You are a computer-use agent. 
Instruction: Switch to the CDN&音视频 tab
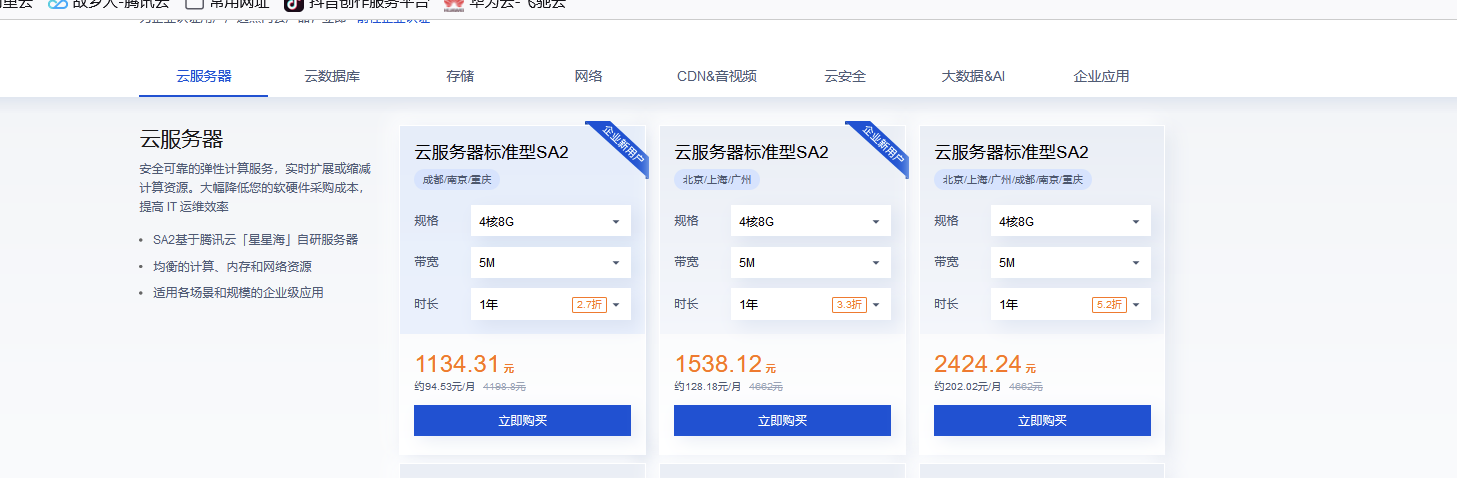point(716,76)
